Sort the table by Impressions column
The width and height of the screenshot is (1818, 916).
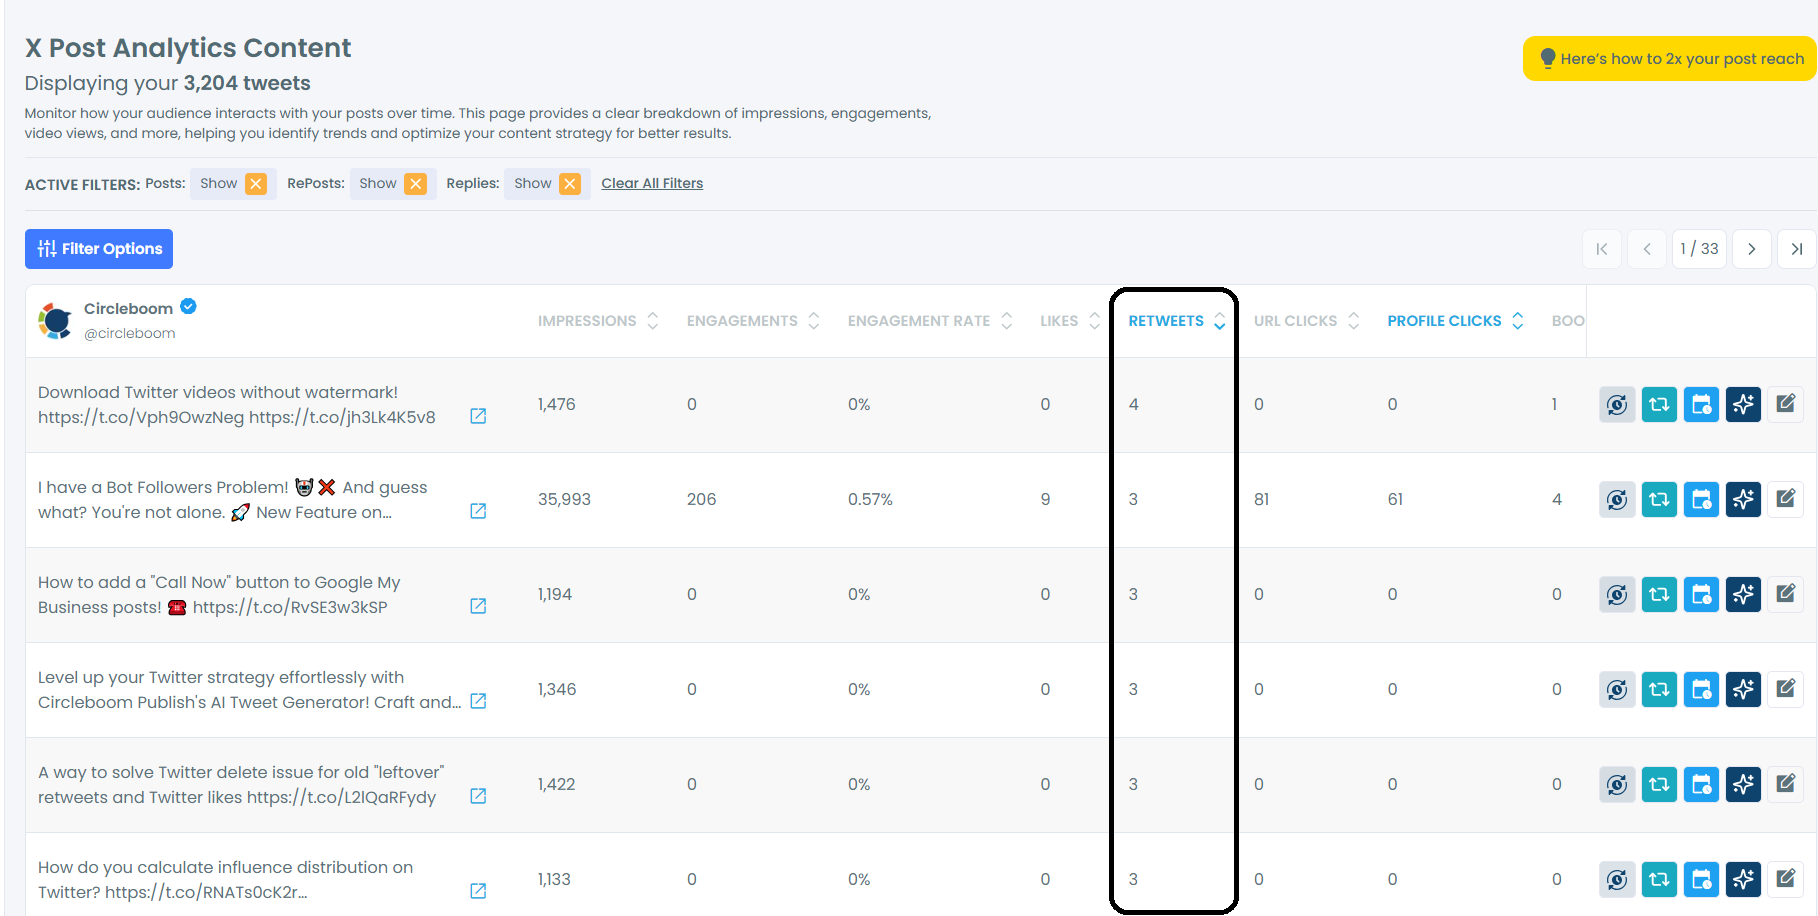tap(598, 321)
